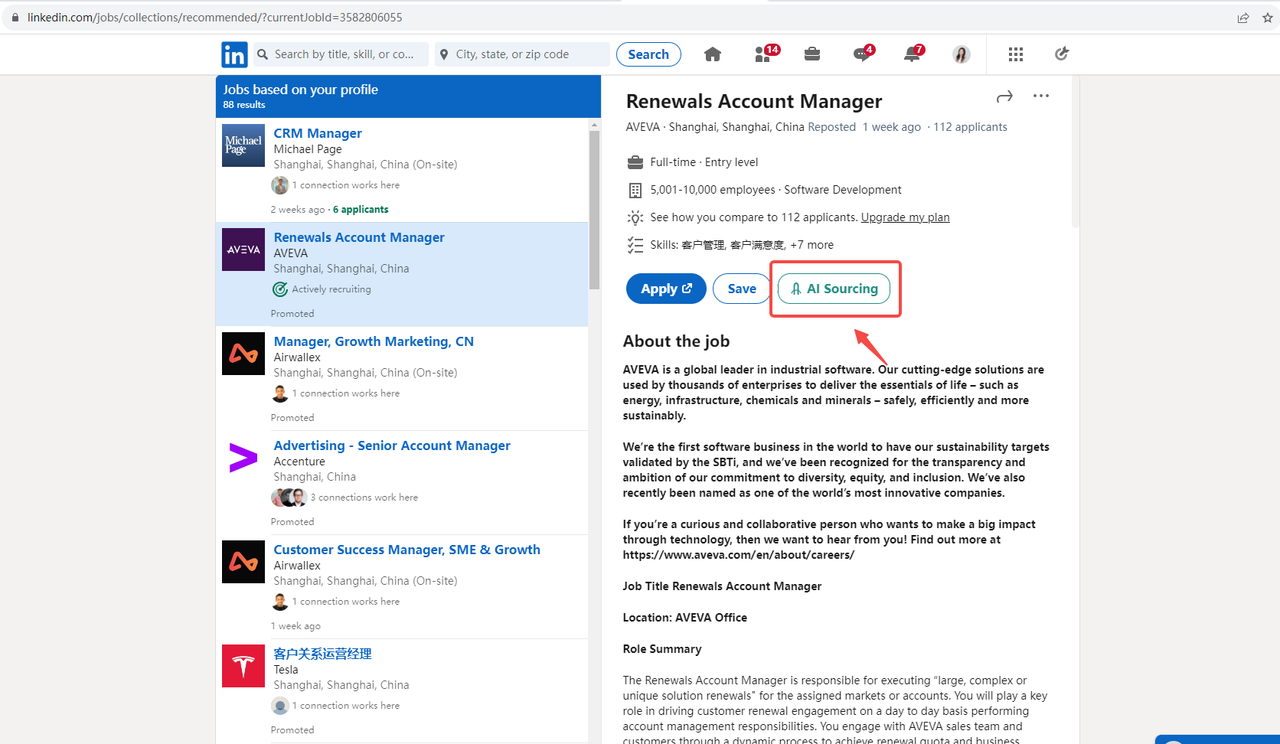
Task: Open the three-dot more options menu
Action: [x=1041, y=97]
